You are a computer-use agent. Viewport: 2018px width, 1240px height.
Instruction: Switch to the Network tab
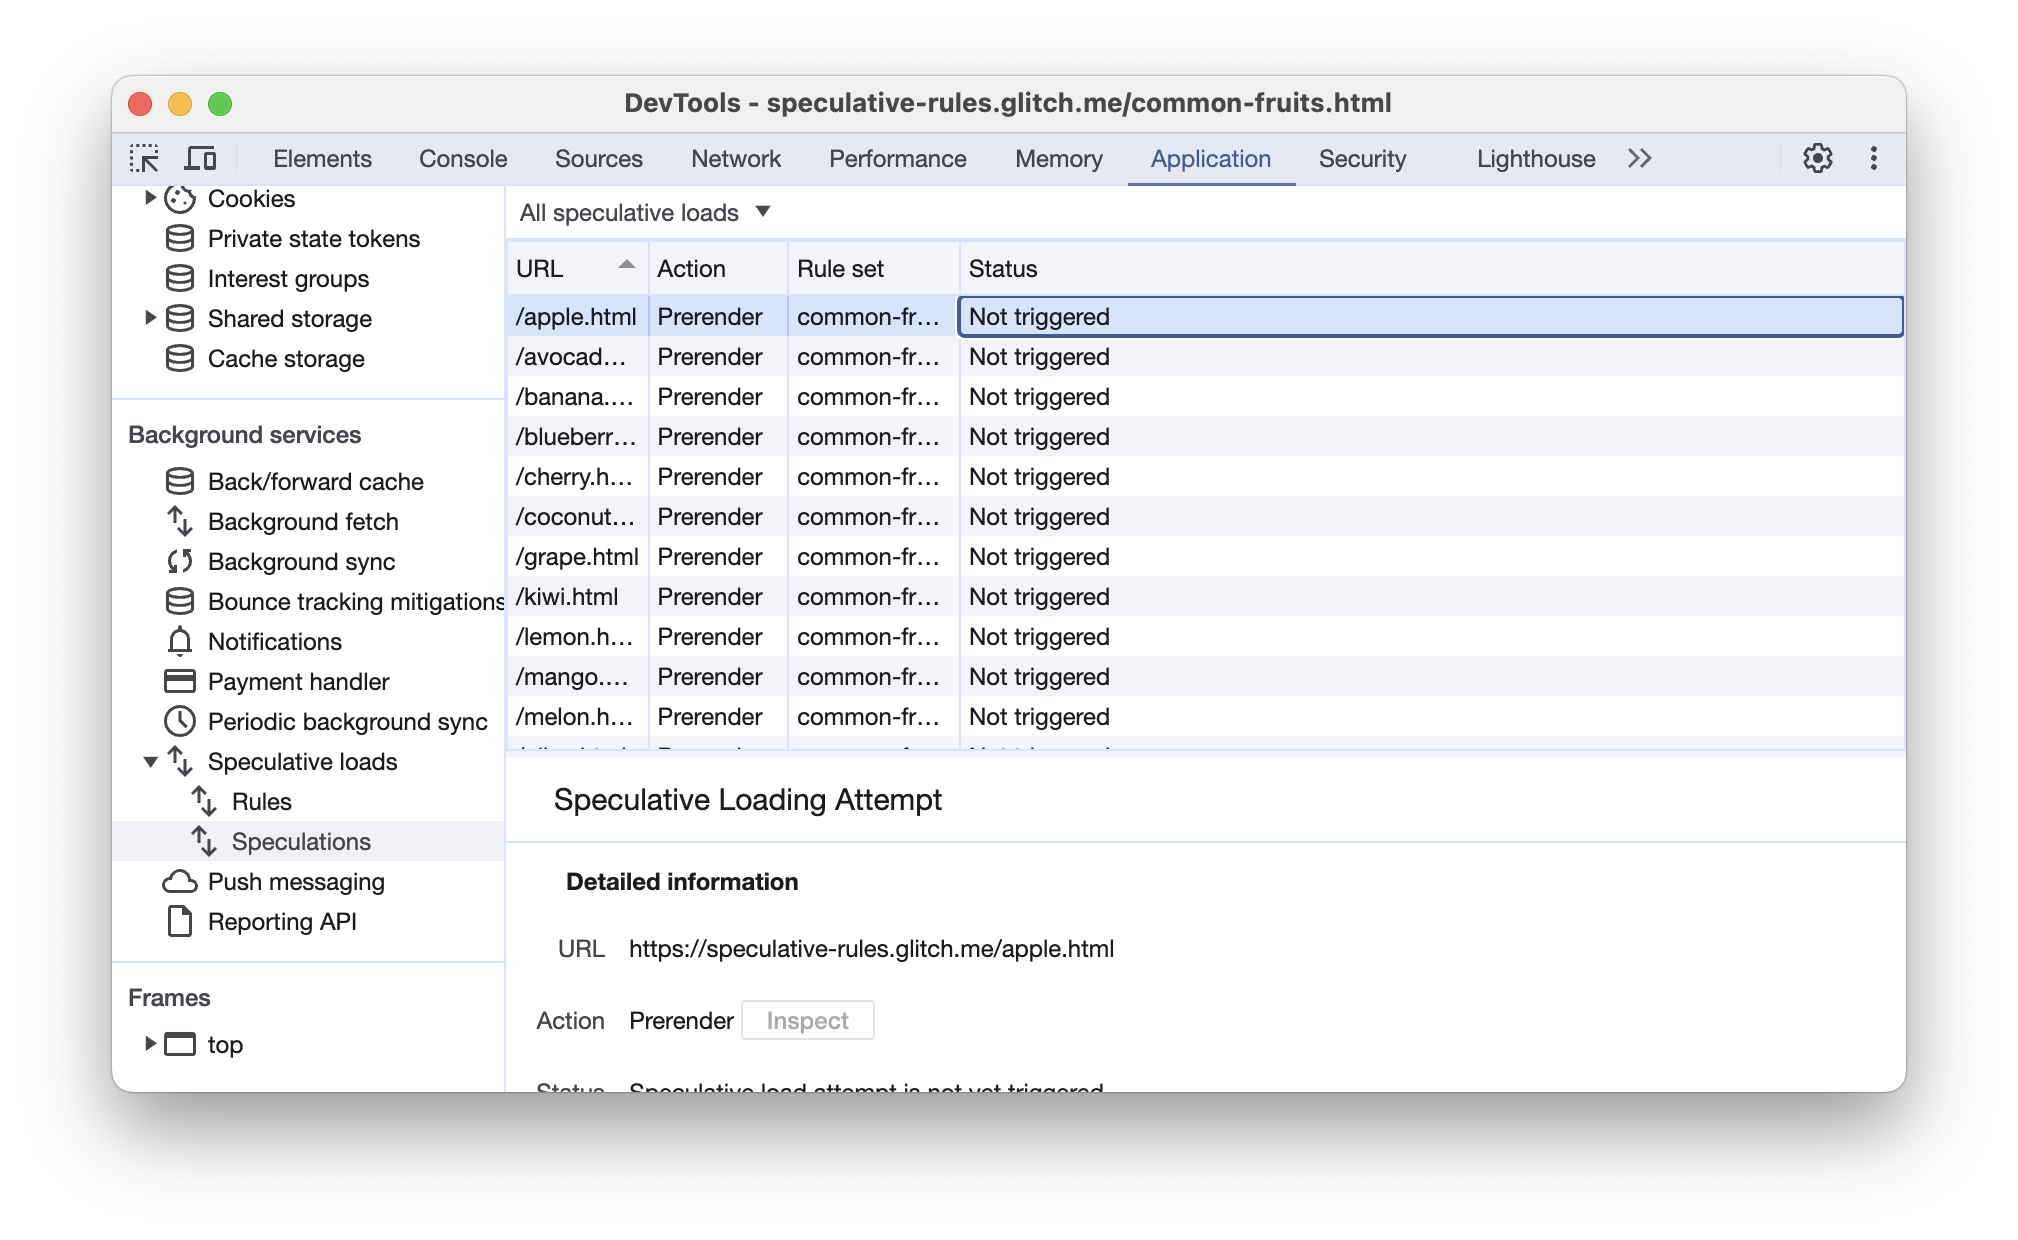735,159
